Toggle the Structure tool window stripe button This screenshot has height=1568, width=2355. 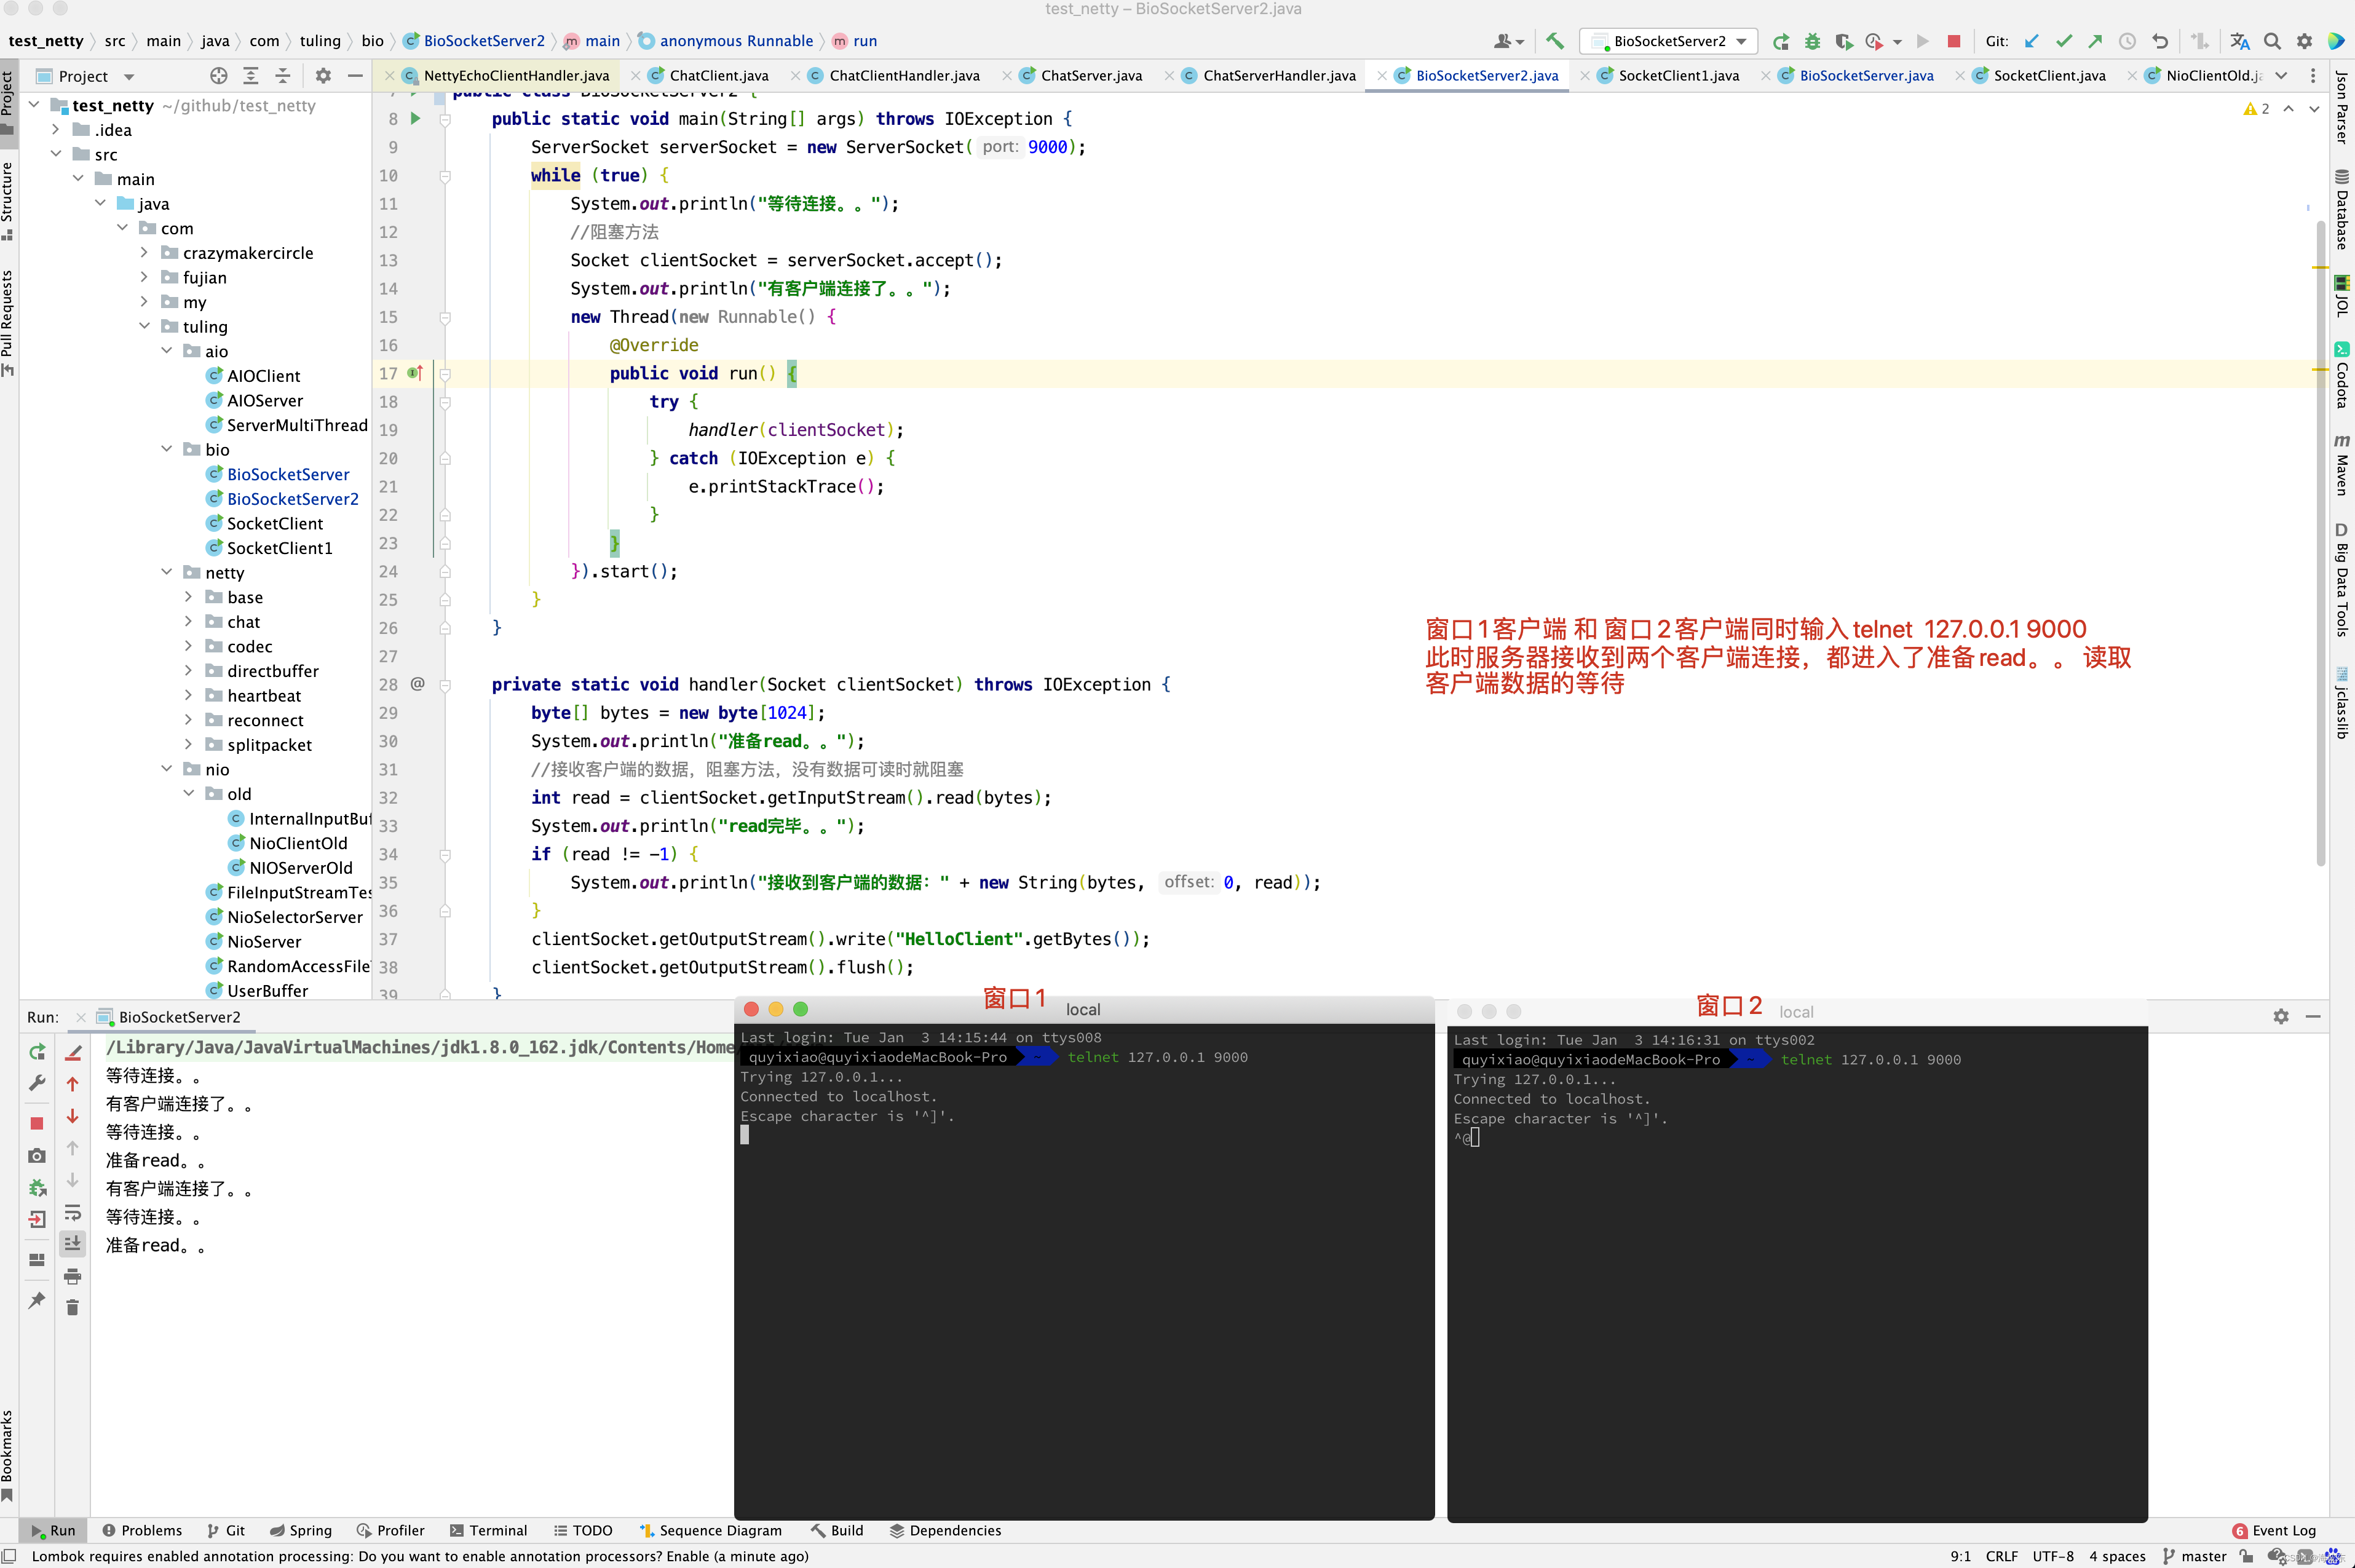8,202
